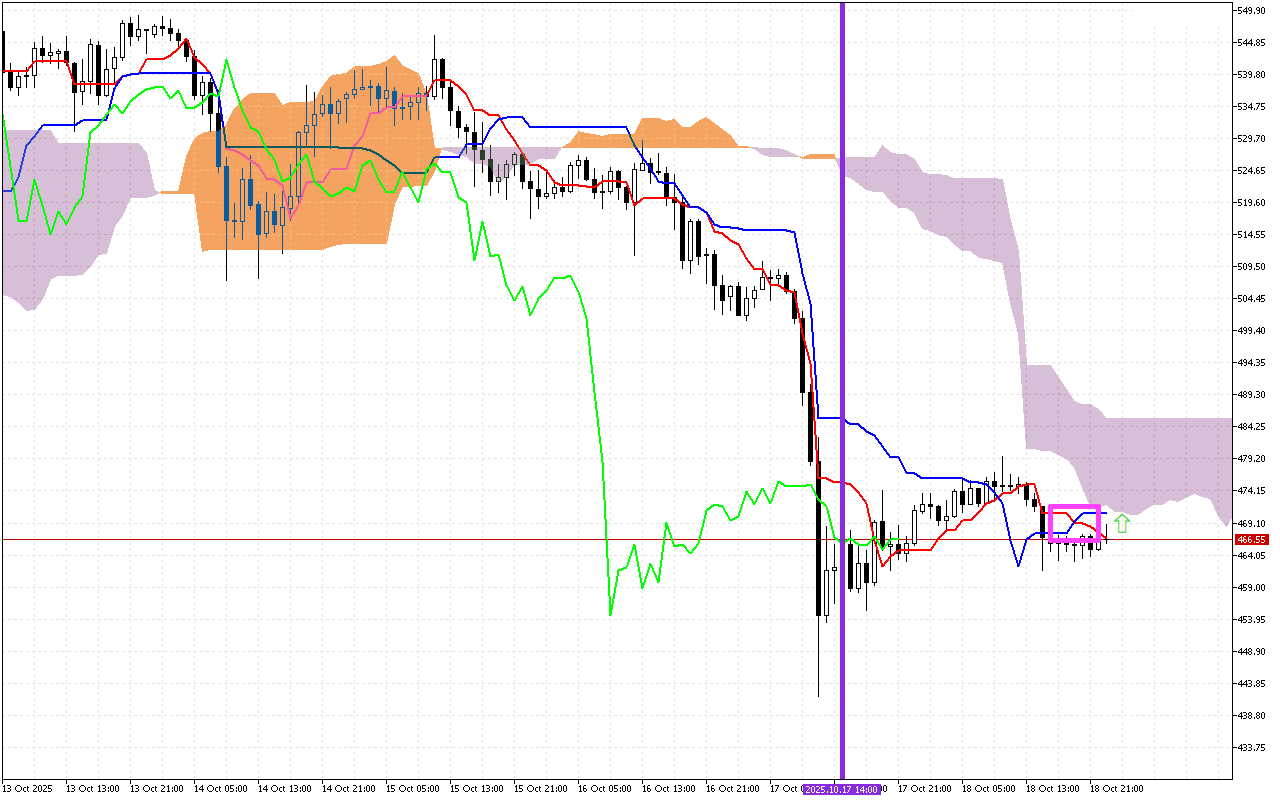
Task: Click the 14 Oct 13:00 time label
Action: coord(283,789)
